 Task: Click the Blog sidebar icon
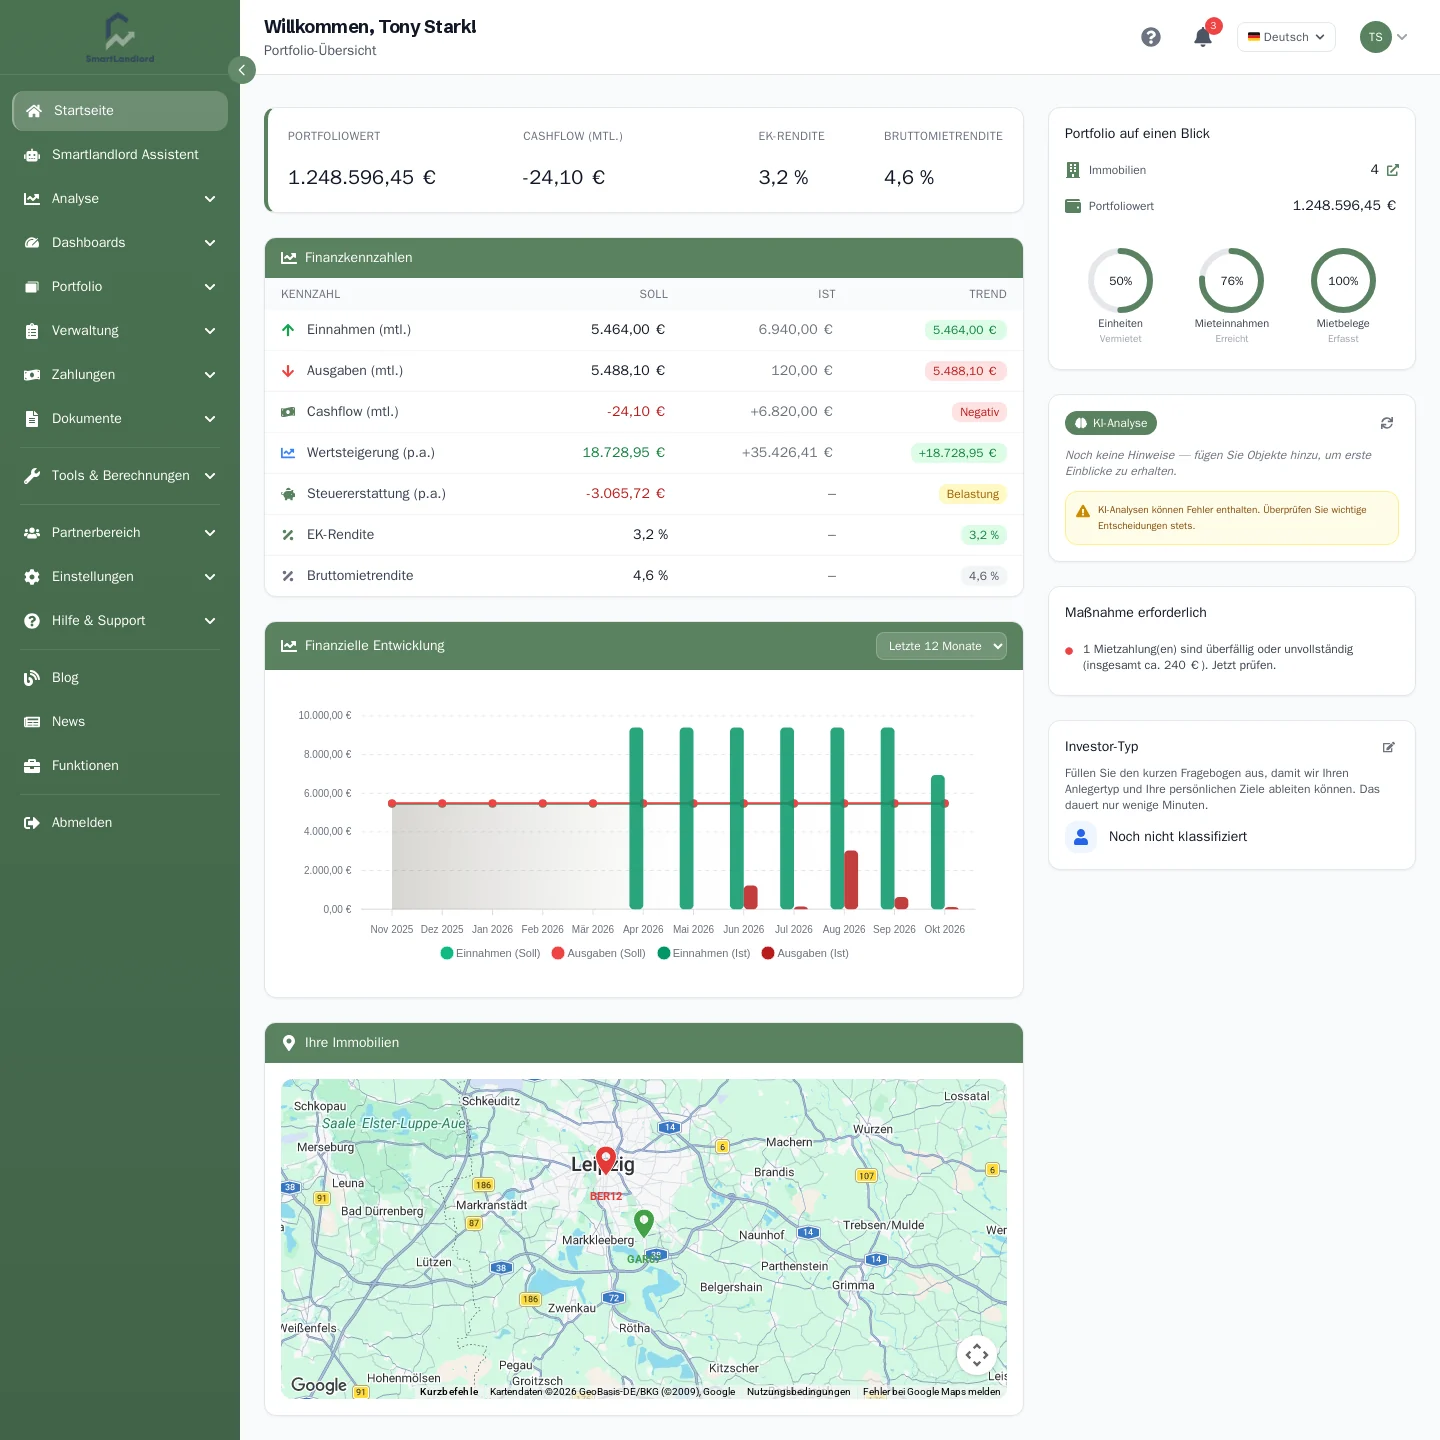[x=32, y=678]
